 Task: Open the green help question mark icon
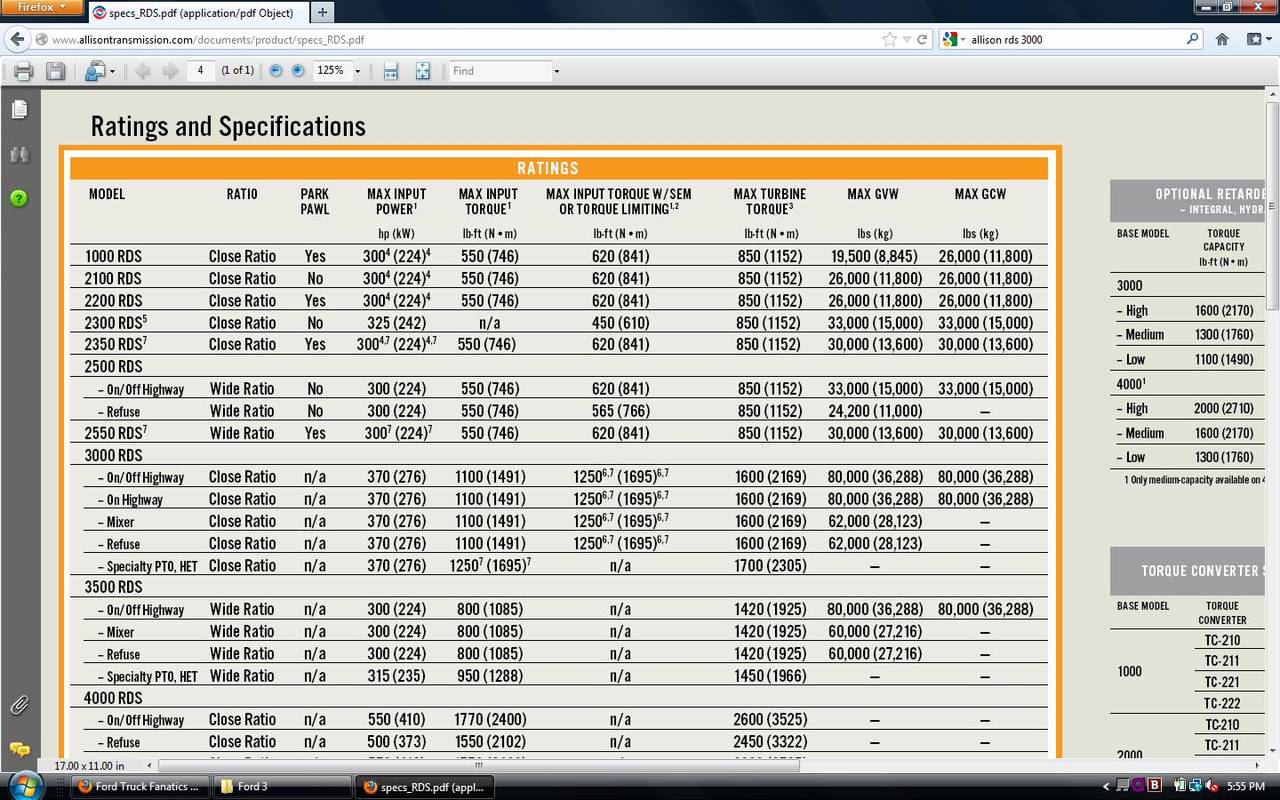pyautogui.click(x=19, y=198)
